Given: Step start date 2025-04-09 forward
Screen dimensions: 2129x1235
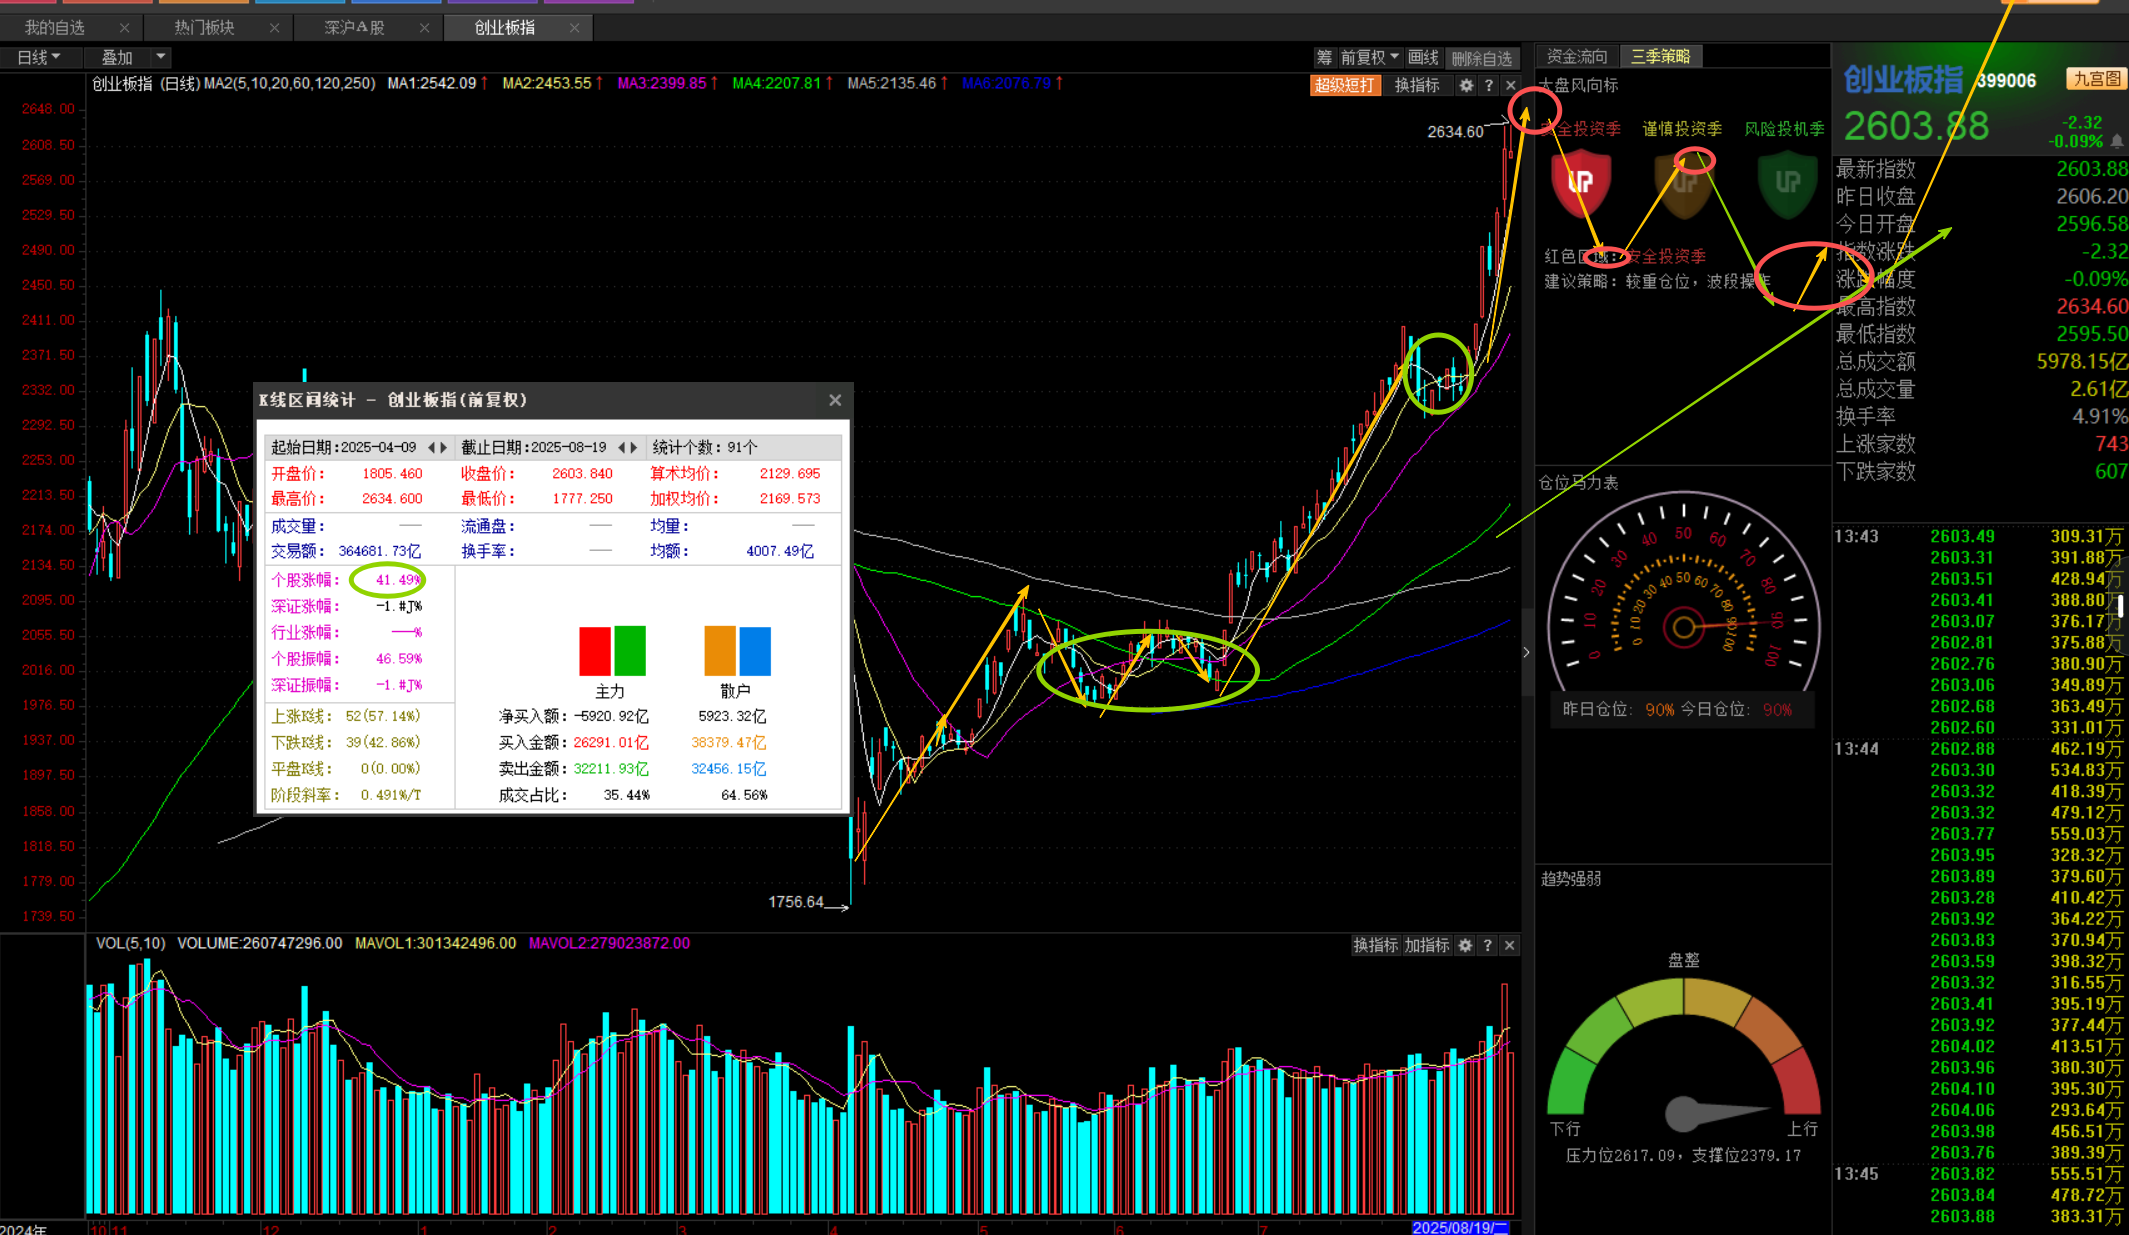Looking at the screenshot, I should (444, 447).
